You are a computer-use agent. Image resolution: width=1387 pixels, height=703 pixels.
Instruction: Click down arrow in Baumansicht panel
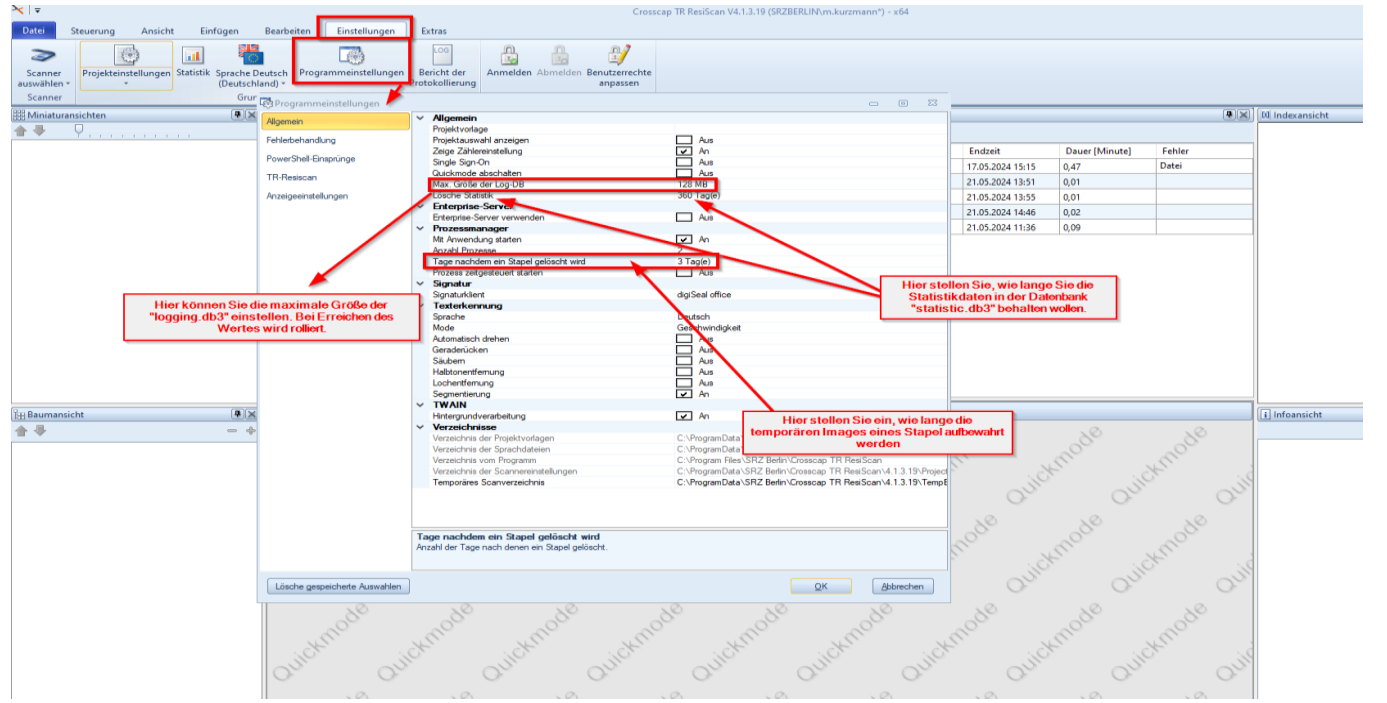pos(40,430)
